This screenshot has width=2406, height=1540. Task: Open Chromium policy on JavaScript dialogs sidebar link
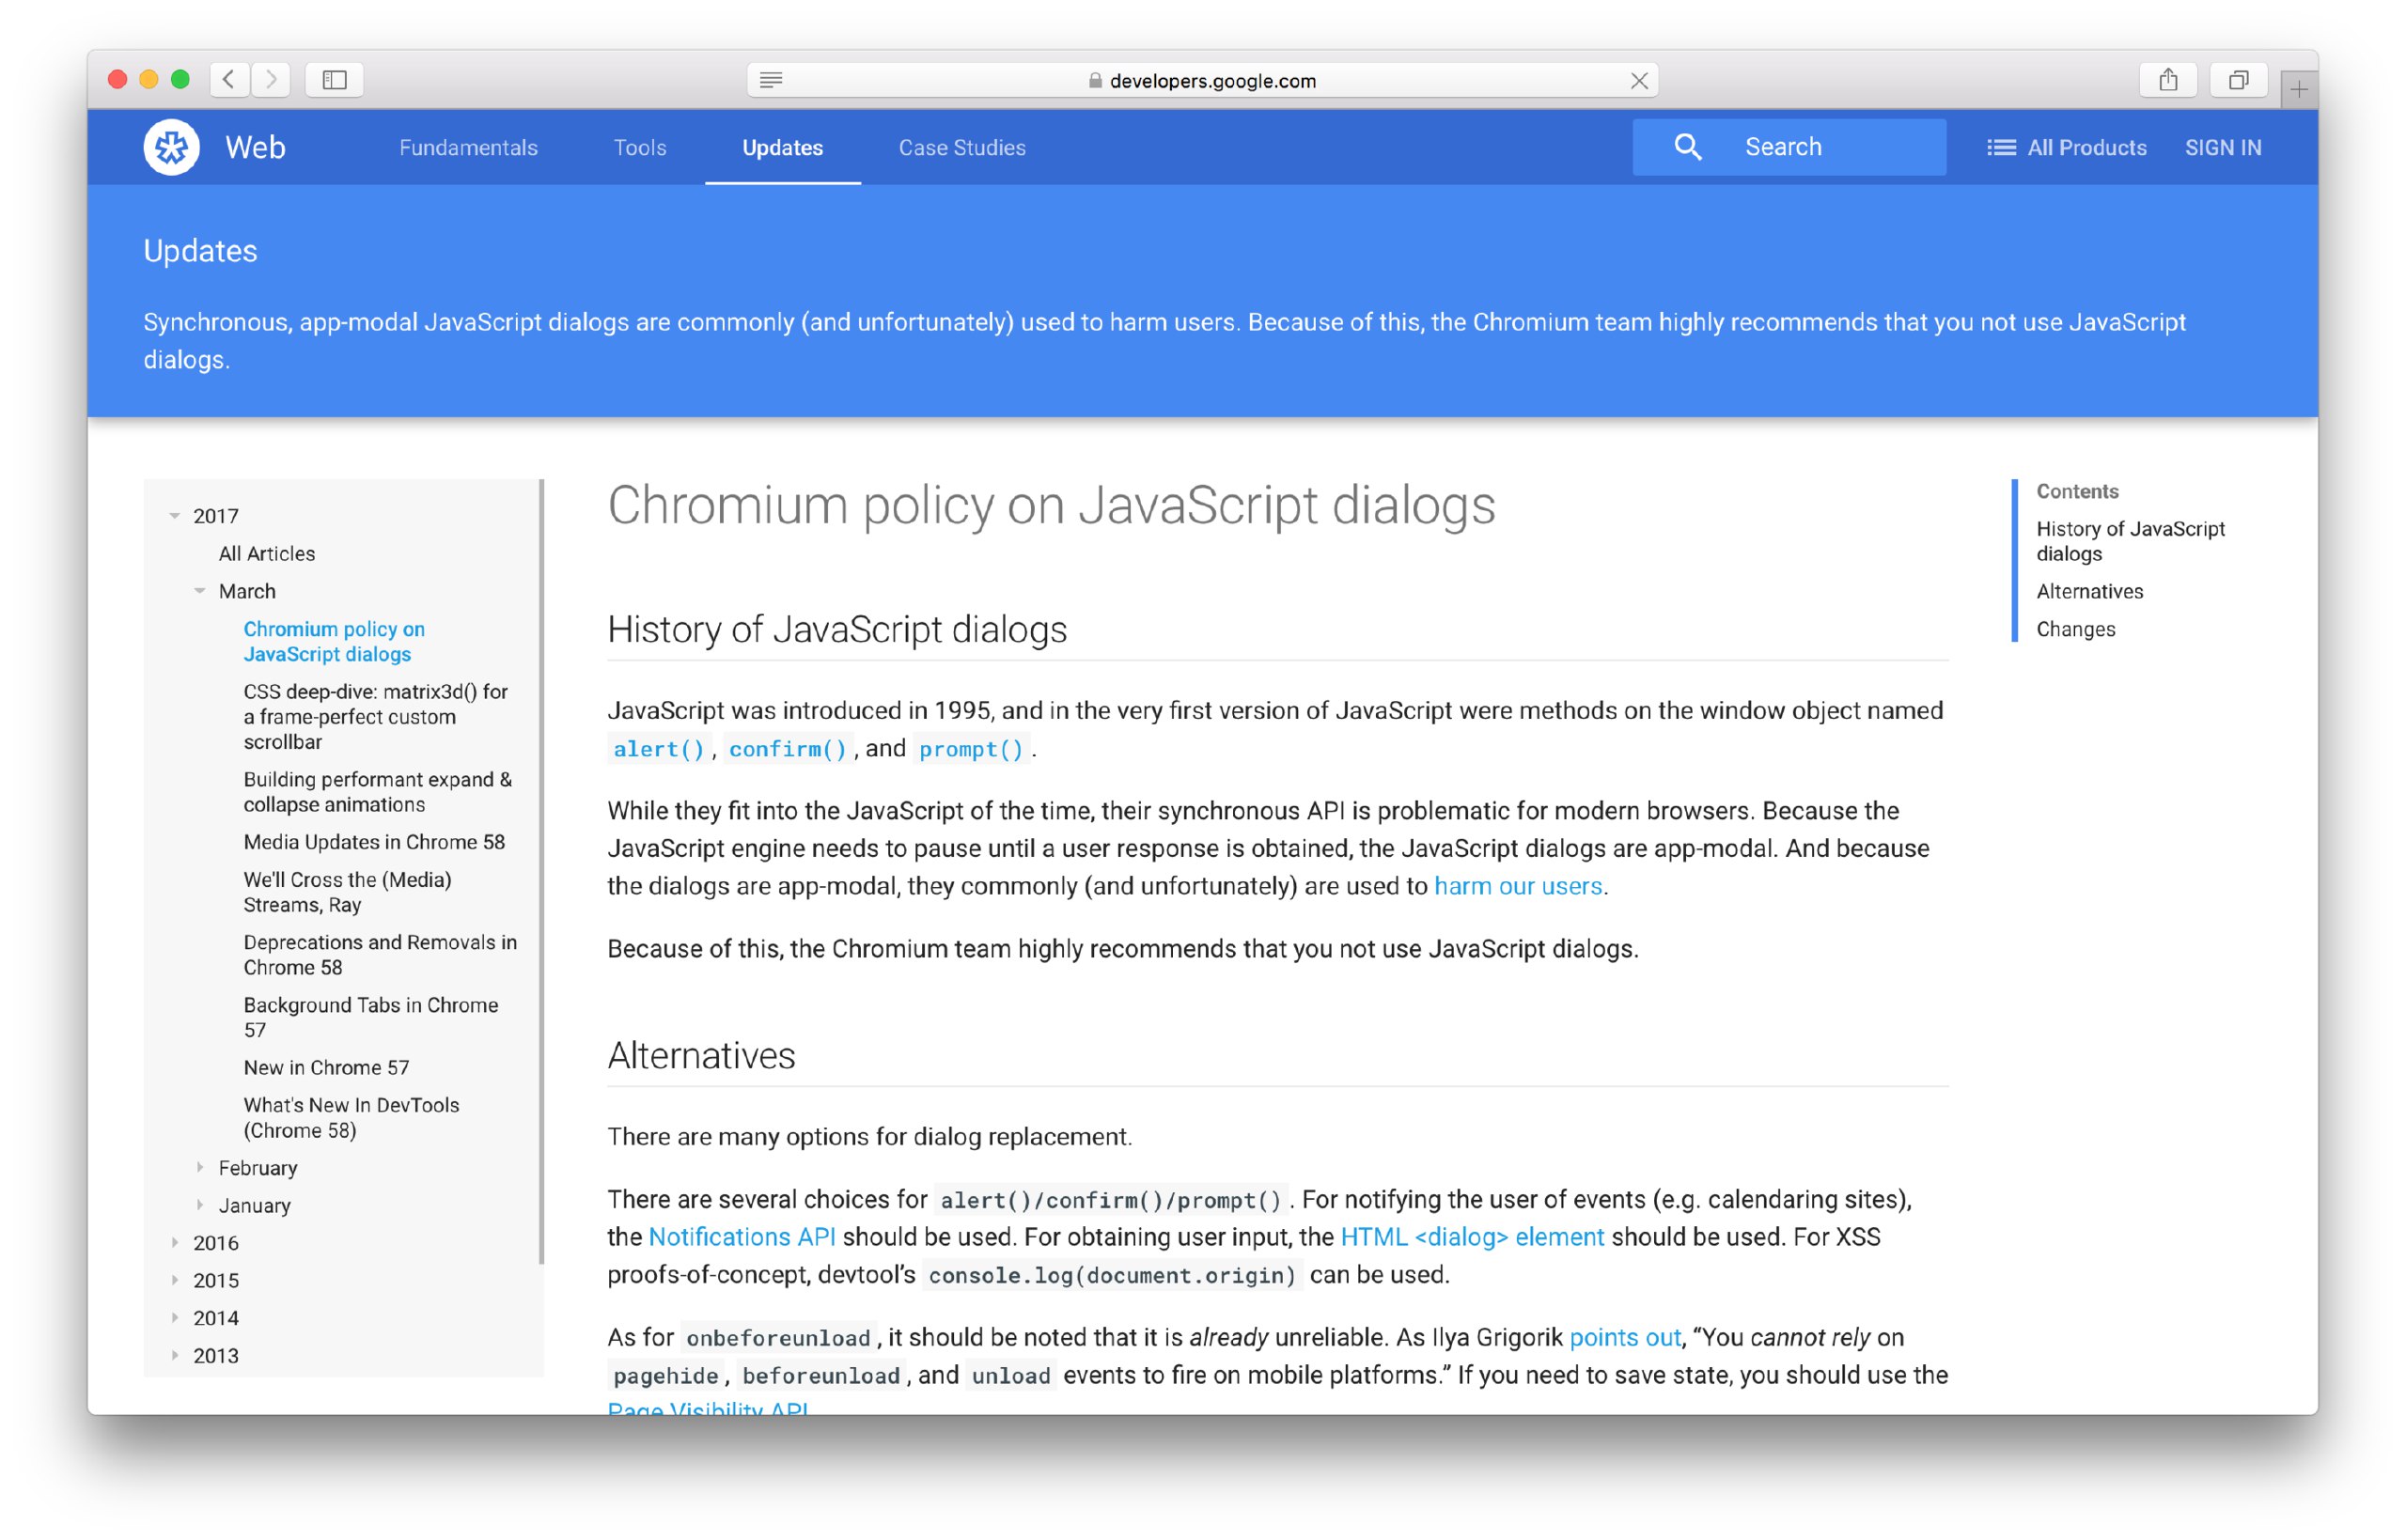(x=334, y=641)
